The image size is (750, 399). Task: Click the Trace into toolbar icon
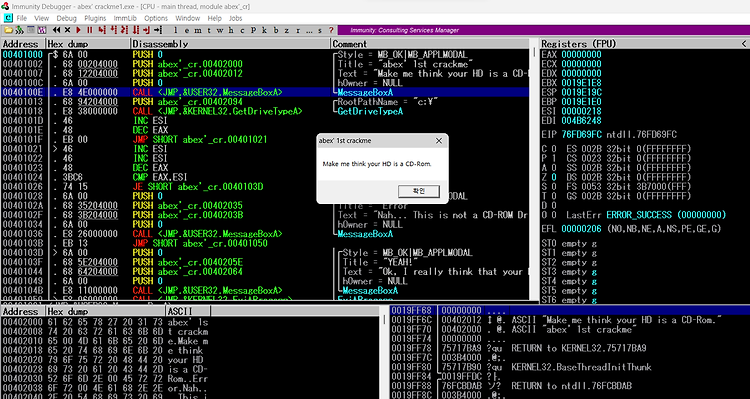click(x=124, y=30)
